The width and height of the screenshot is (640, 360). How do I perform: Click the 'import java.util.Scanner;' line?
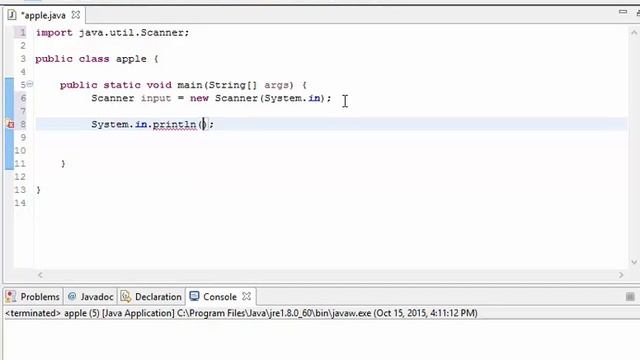[x=113, y=33]
